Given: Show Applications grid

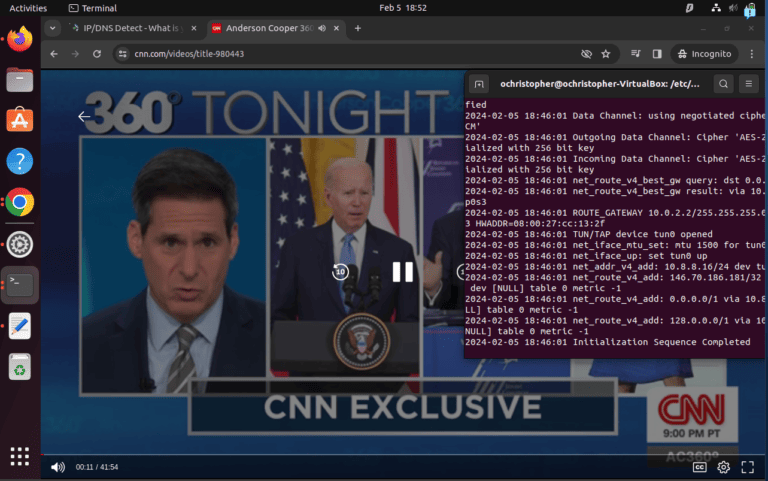Looking at the screenshot, I should (20, 457).
